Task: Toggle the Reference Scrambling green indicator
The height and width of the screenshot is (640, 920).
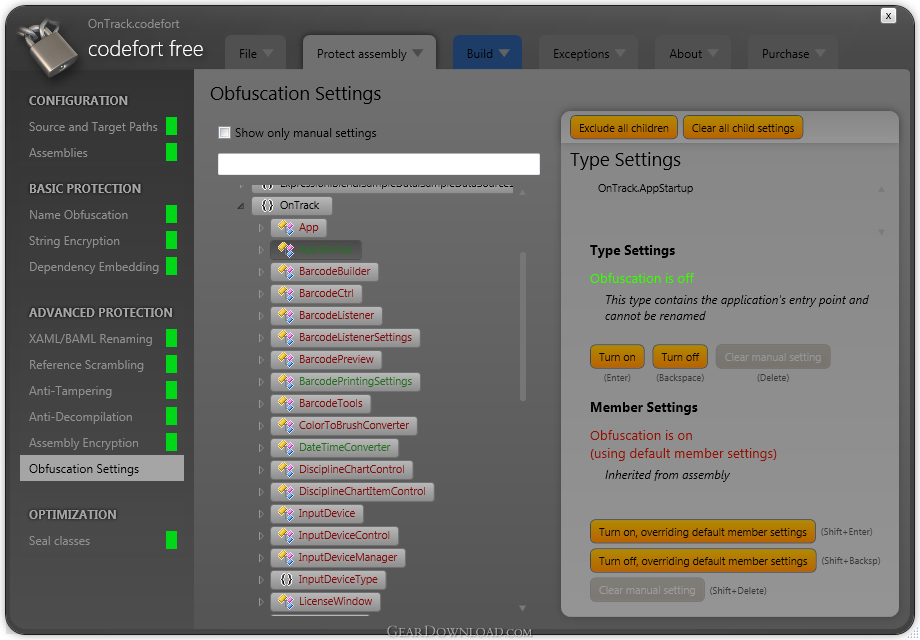Action: pos(171,364)
